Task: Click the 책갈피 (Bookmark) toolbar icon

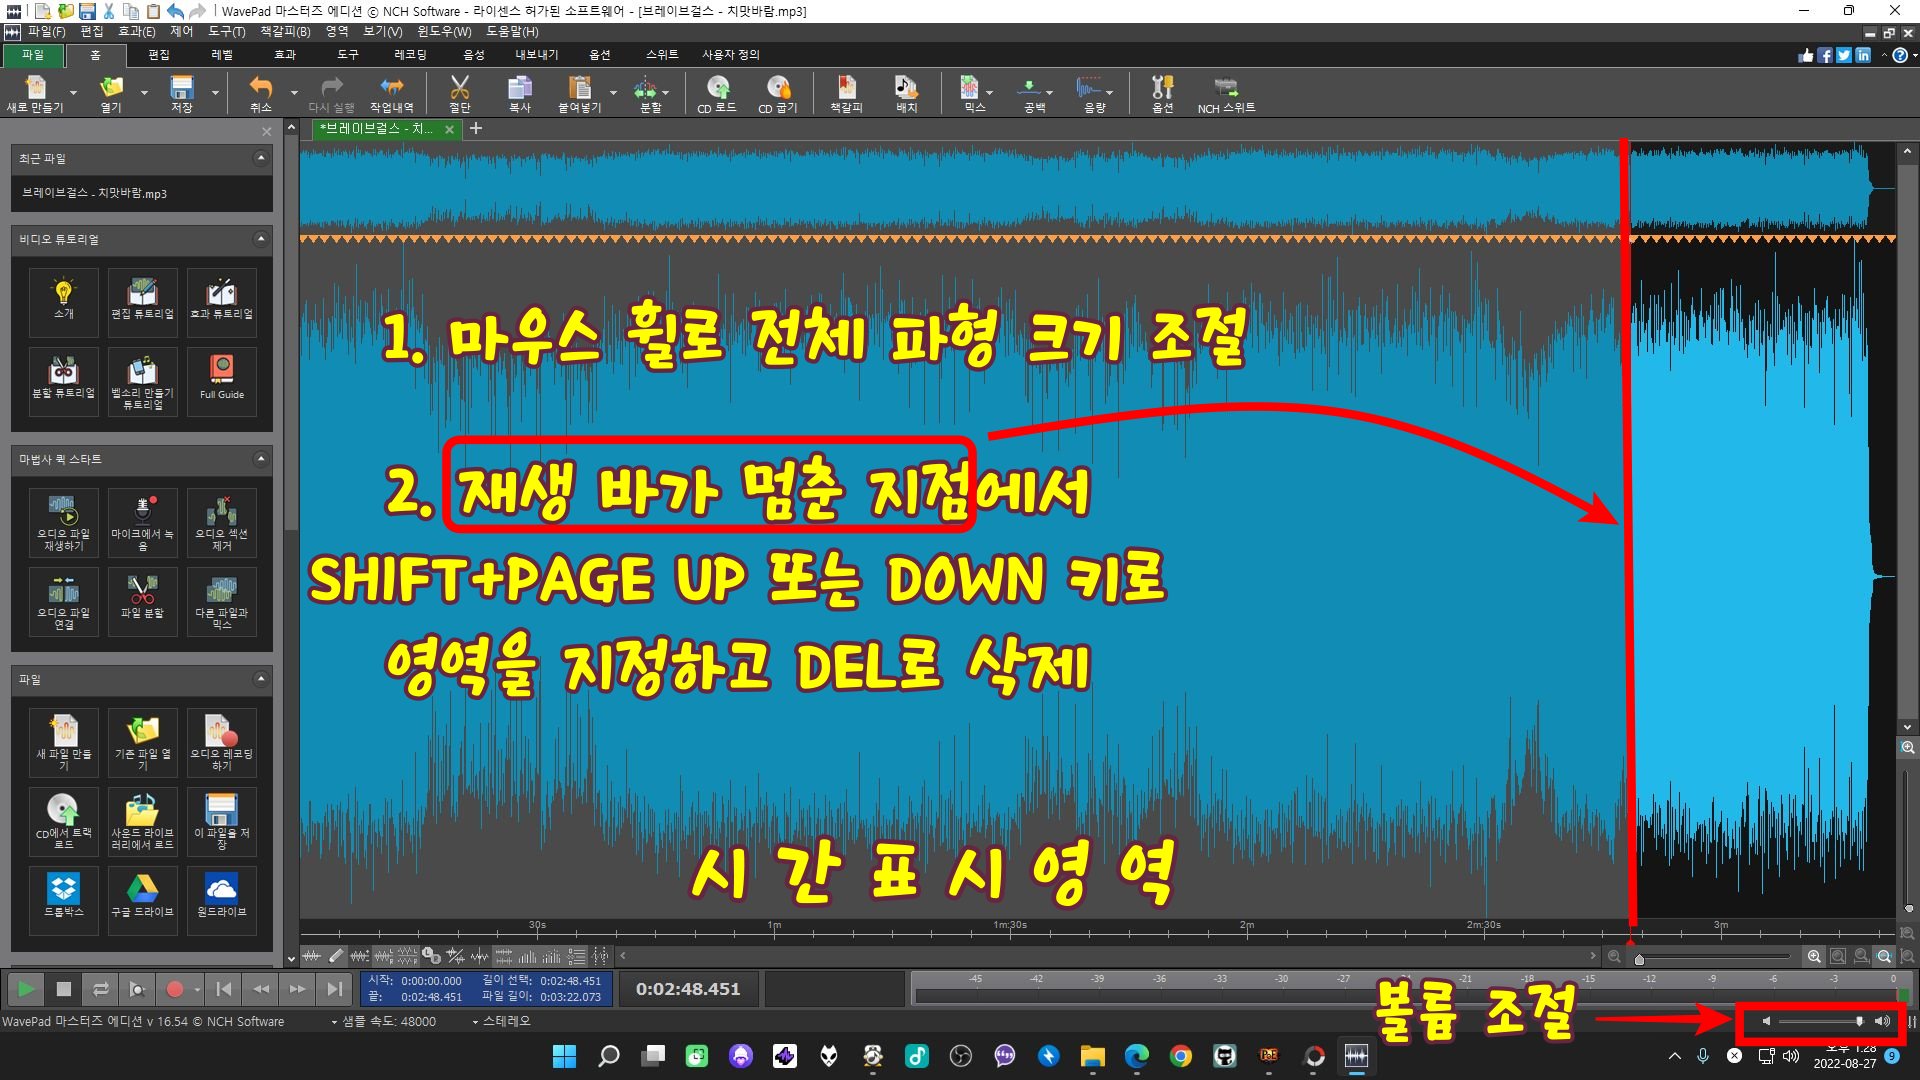Action: coord(846,93)
